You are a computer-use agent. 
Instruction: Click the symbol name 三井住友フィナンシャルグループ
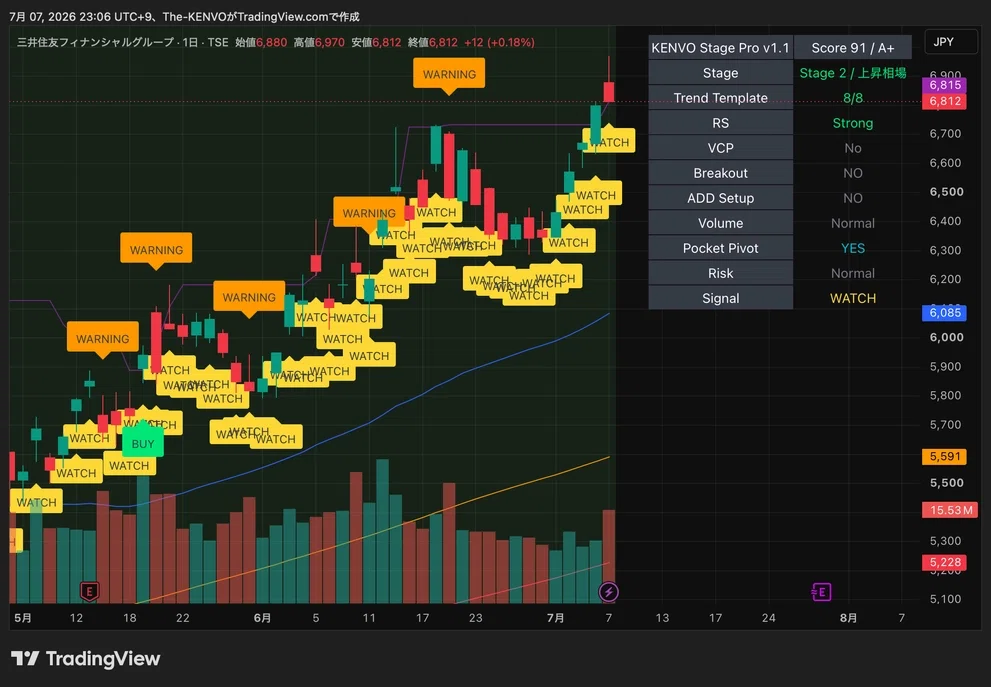pyautogui.click(x=95, y=42)
